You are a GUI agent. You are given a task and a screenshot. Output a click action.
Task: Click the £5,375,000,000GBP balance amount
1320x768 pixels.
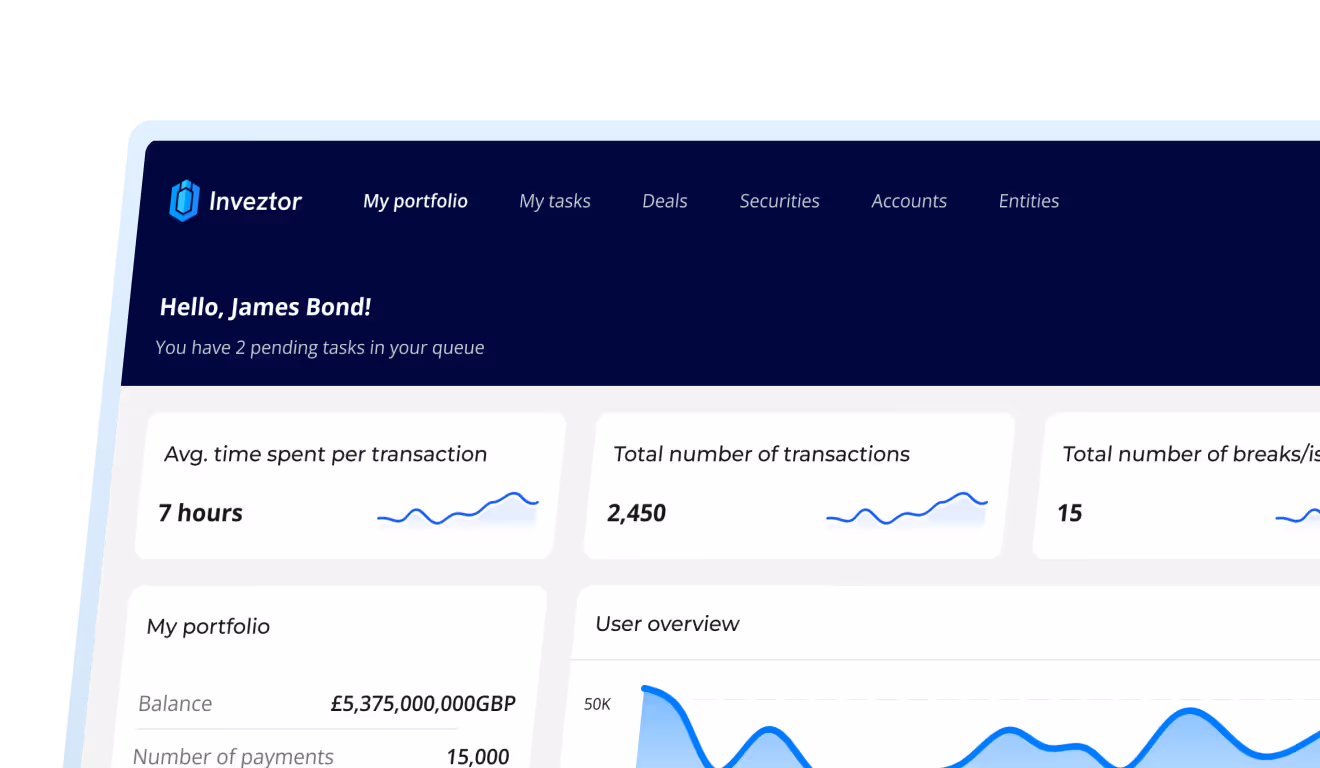tap(423, 704)
